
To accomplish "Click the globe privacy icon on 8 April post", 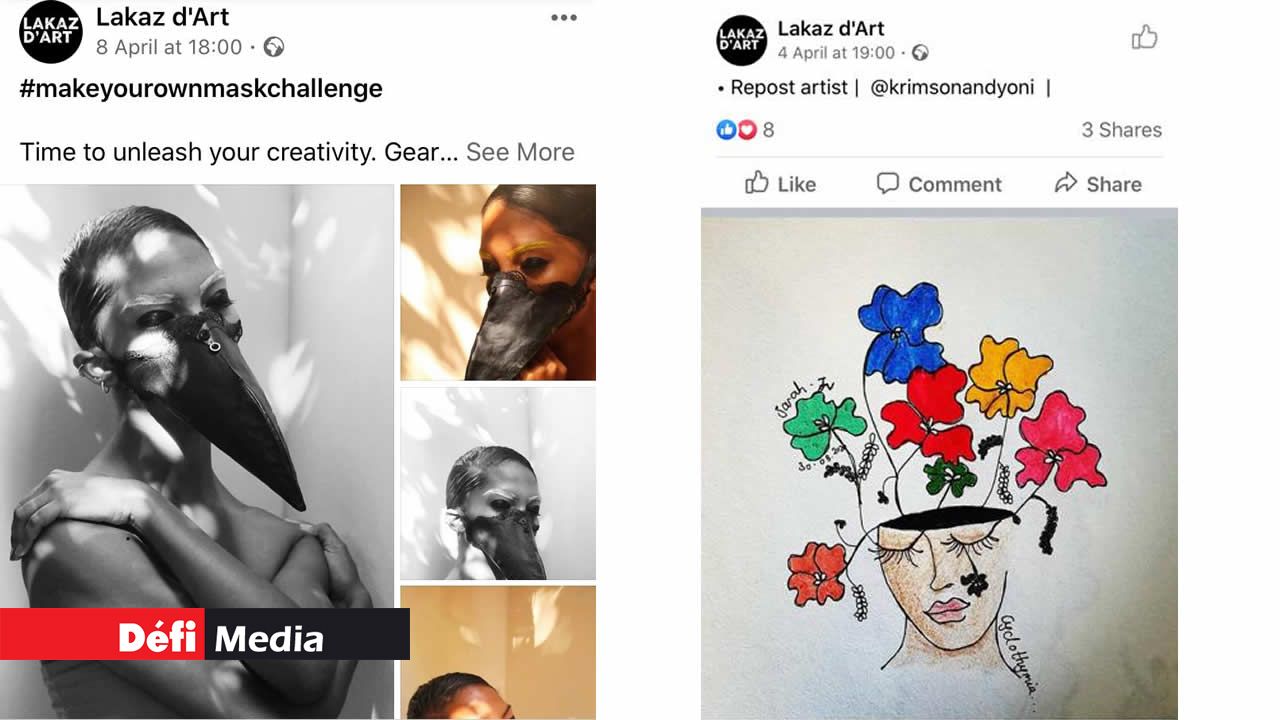I will (273, 47).
